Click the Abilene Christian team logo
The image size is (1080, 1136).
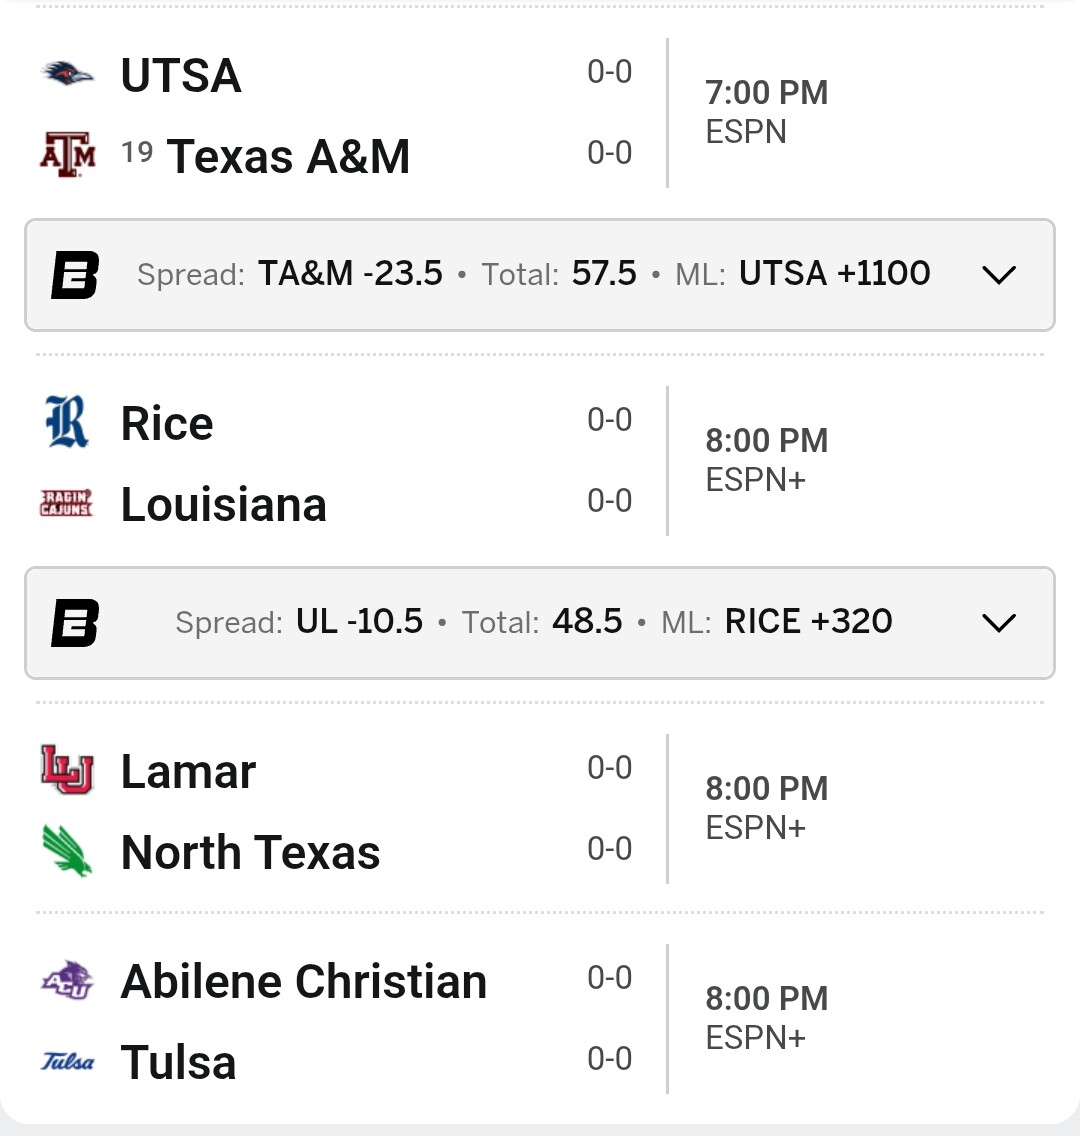pyautogui.click(x=67, y=980)
